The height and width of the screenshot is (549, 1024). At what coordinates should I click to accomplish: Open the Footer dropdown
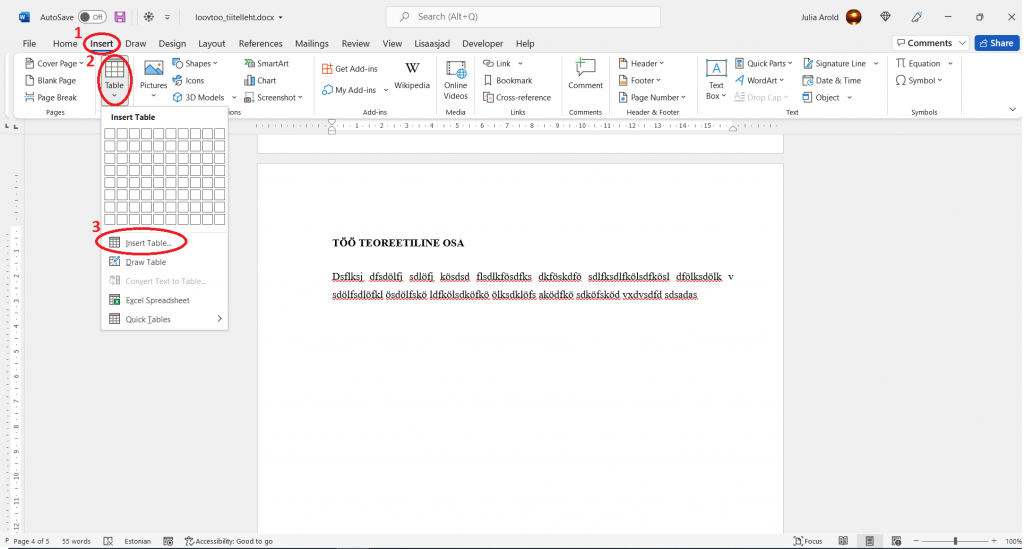[640, 80]
